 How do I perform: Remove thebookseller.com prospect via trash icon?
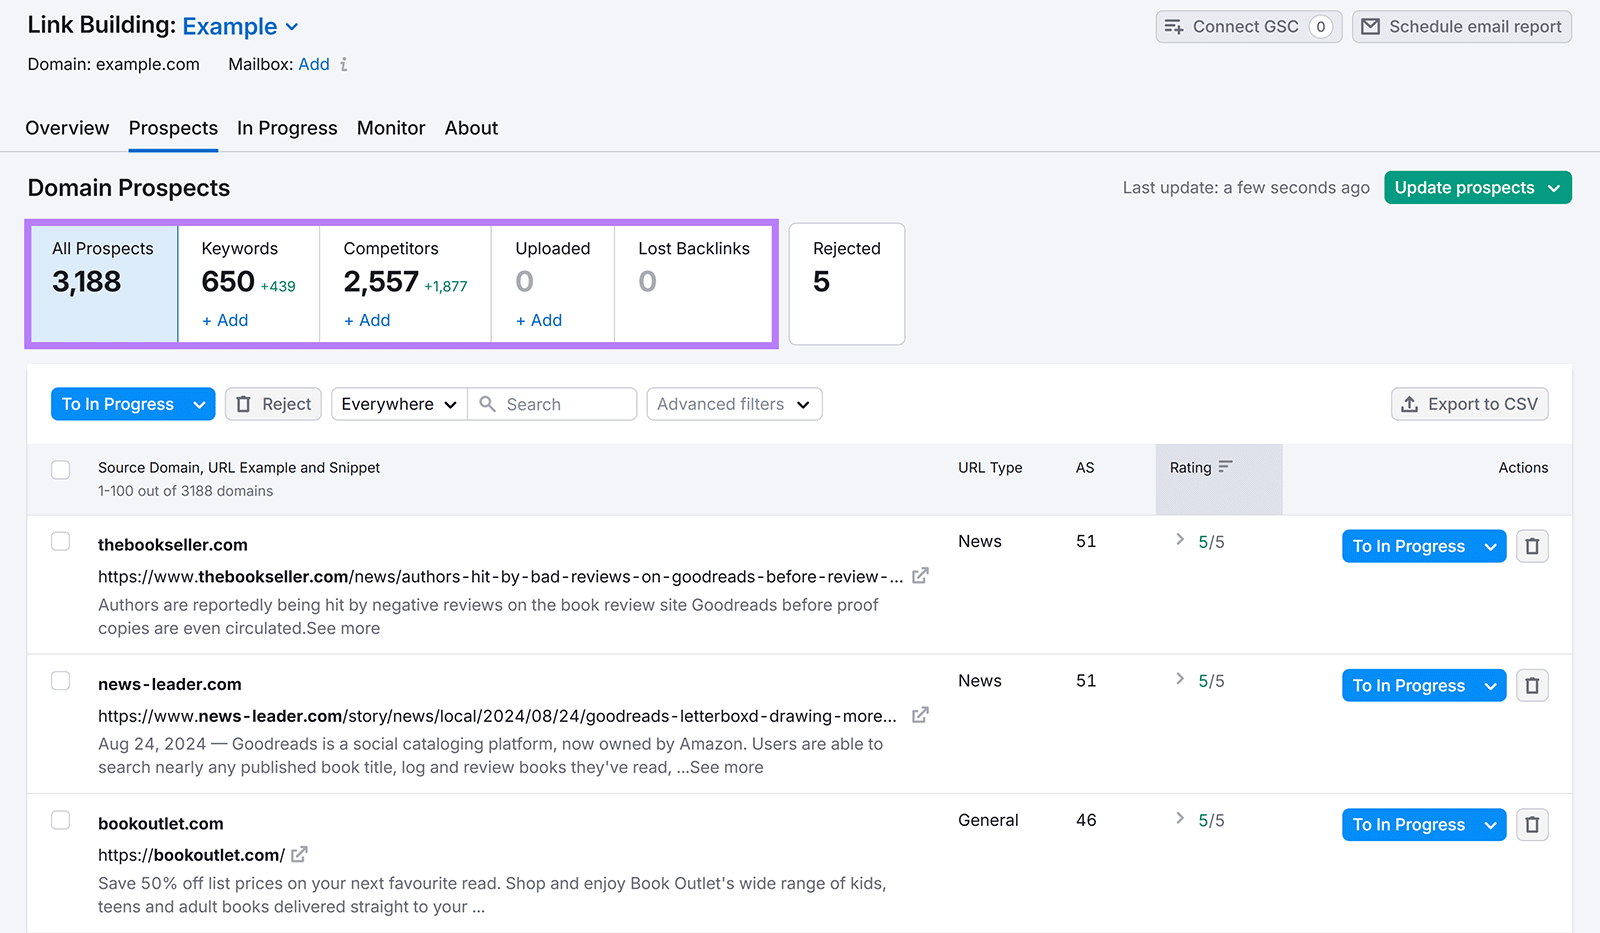(x=1532, y=545)
